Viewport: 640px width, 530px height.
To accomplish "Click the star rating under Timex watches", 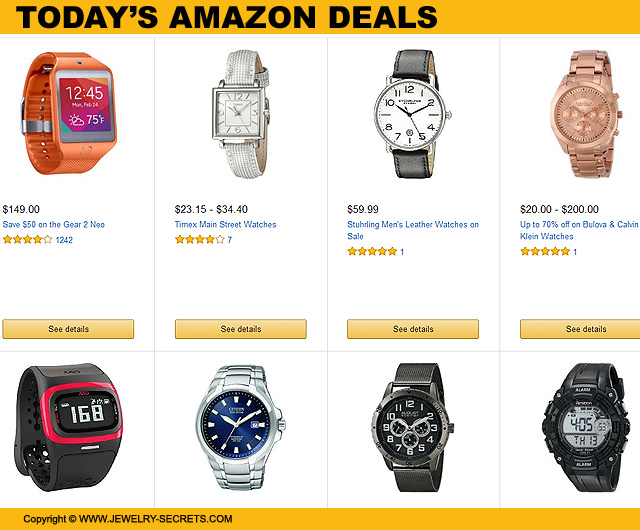I will pos(200,240).
